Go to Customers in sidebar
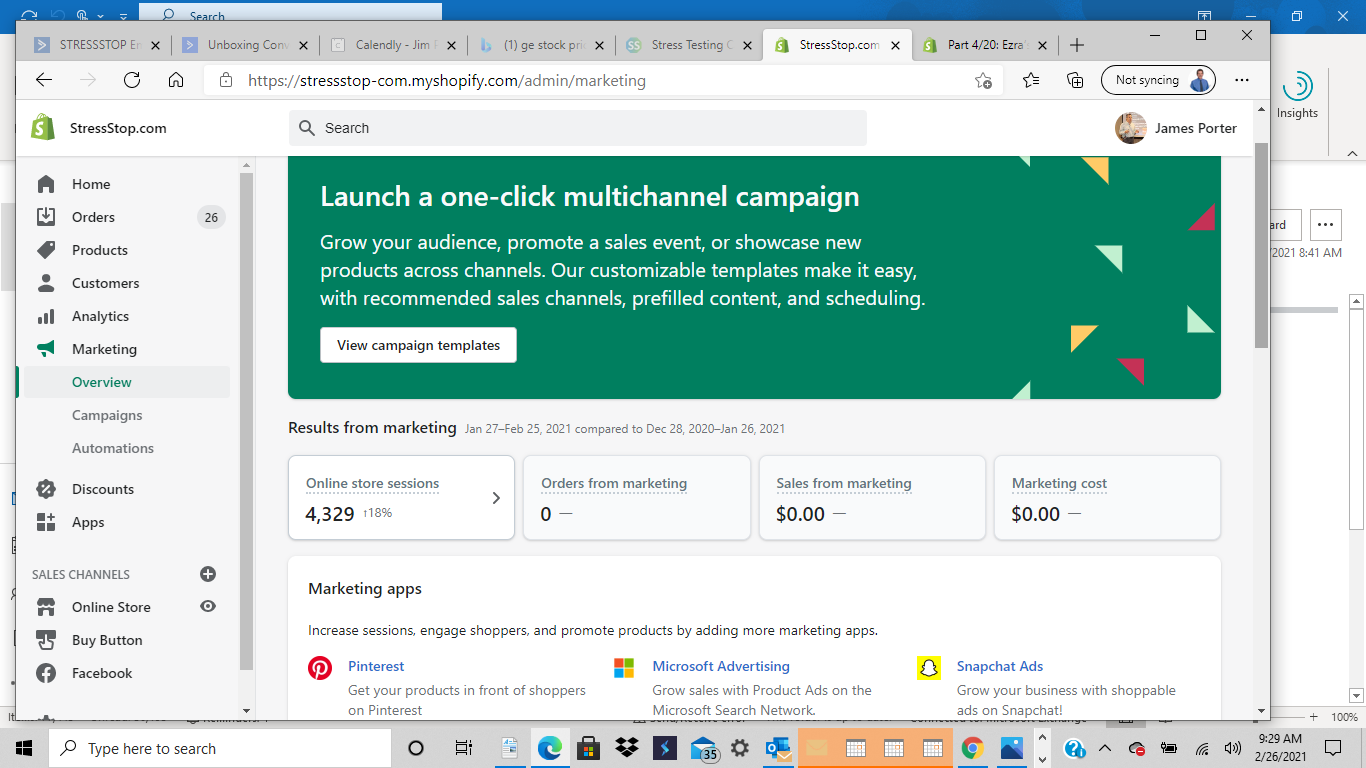1366x768 pixels. [105, 283]
